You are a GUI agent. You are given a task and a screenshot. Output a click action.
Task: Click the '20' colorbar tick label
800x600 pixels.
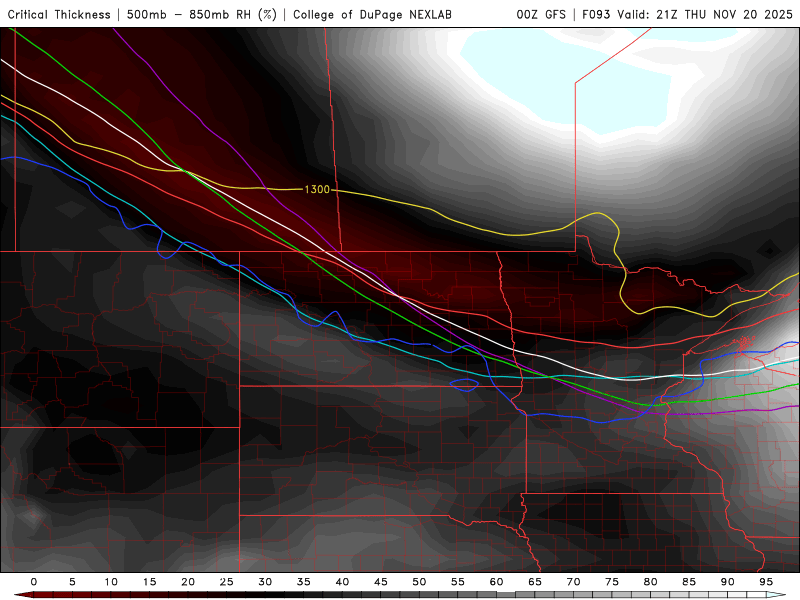(188, 582)
